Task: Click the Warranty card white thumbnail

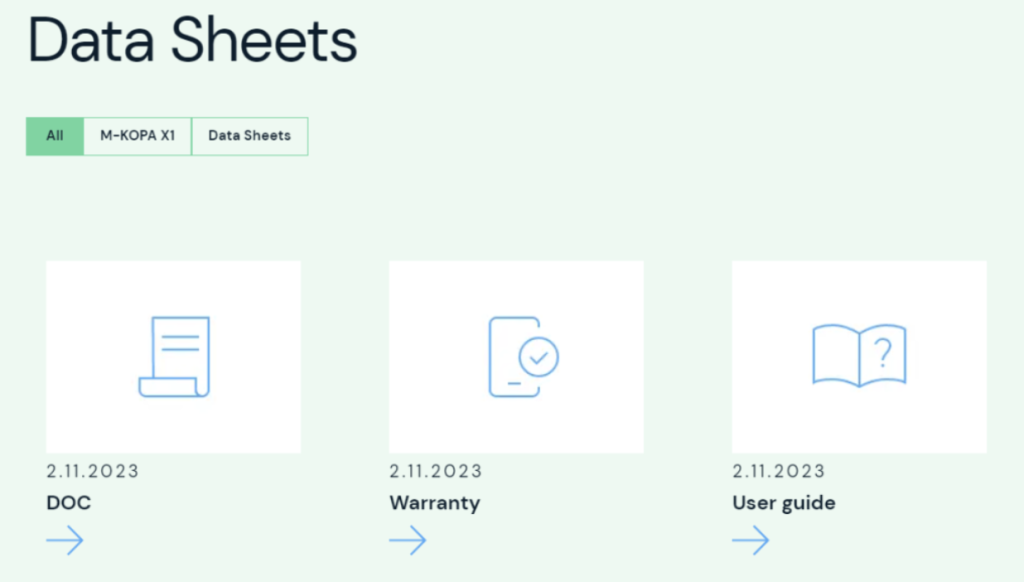Action: click(517, 357)
